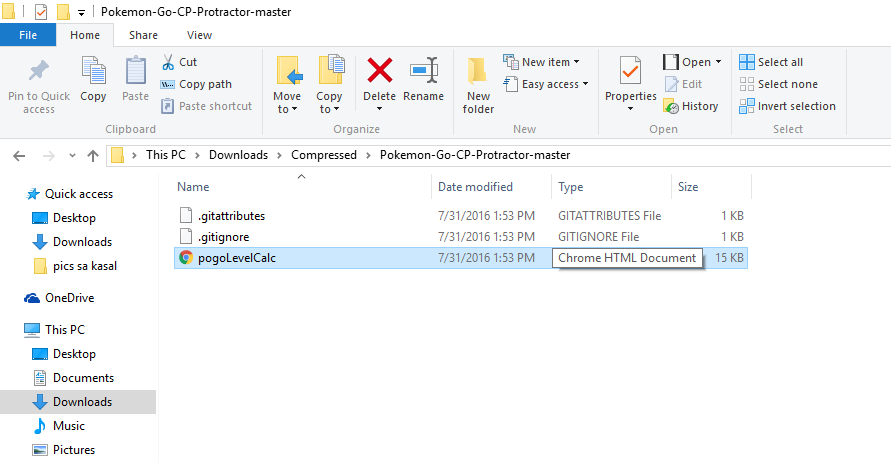Open Music under This PC

click(68, 426)
